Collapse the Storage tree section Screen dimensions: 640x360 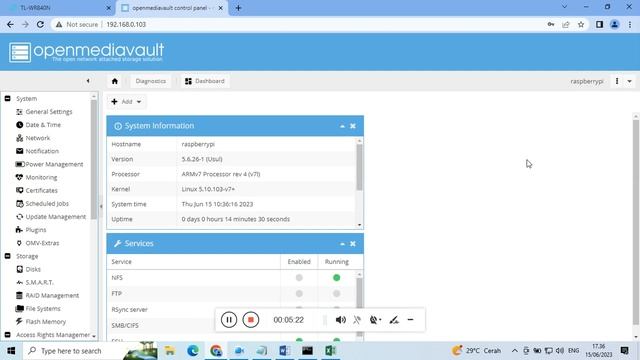click(7, 256)
